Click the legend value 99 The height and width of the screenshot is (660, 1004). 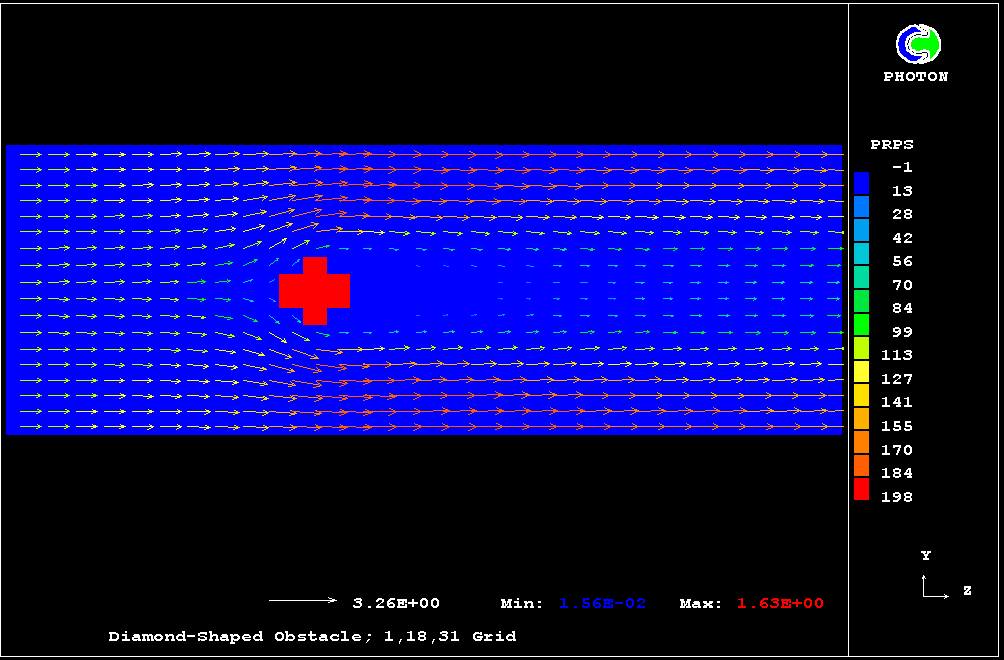(901, 332)
